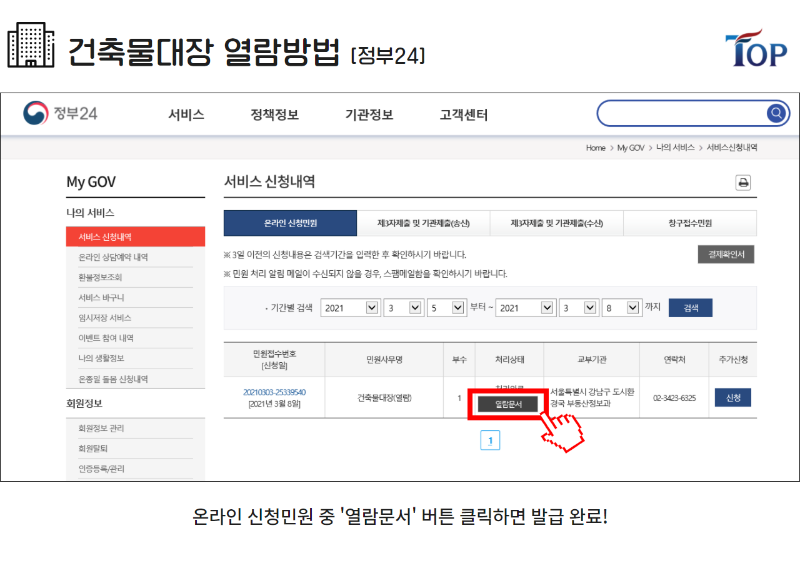Click the 민원사무명 column header
The width and height of the screenshot is (800, 563).
click(x=384, y=359)
